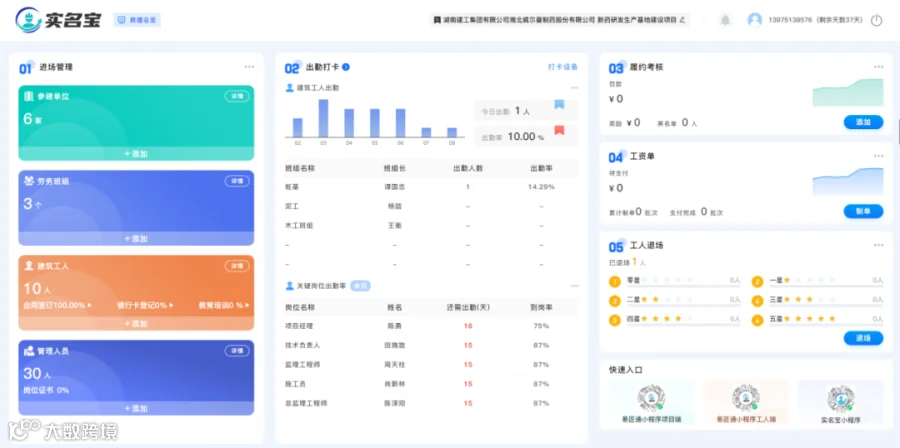Open 详情 on the 参建单位 card
This screenshot has width=900, height=448.
pyautogui.click(x=237, y=96)
